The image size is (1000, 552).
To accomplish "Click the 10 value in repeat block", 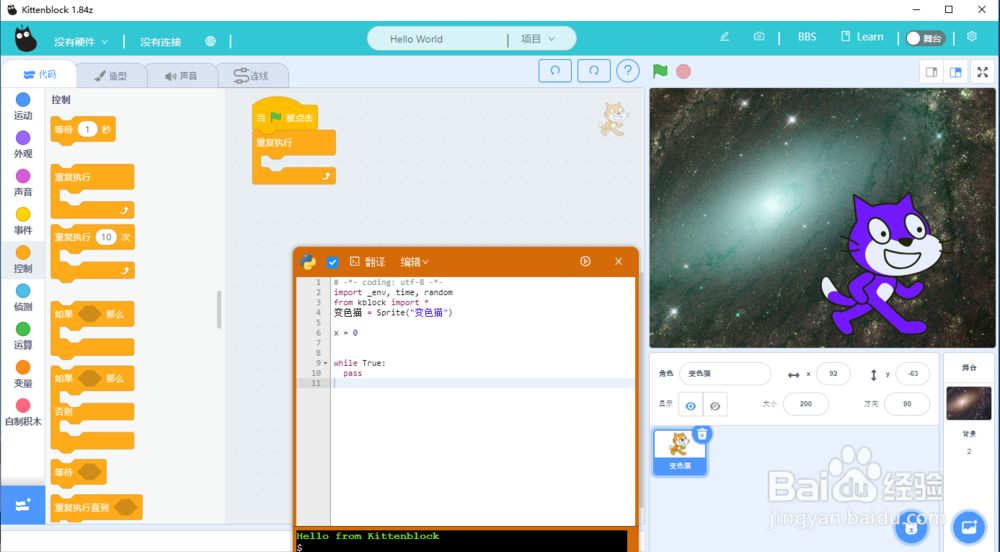I will click(x=106, y=237).
